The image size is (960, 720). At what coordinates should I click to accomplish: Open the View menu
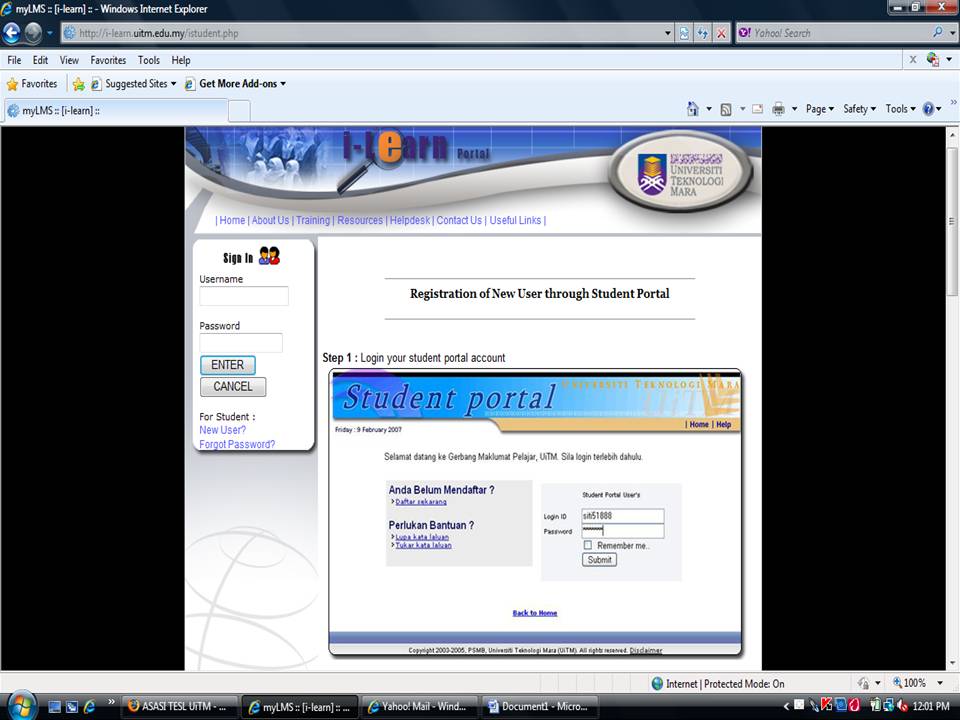tap(69, 60)
